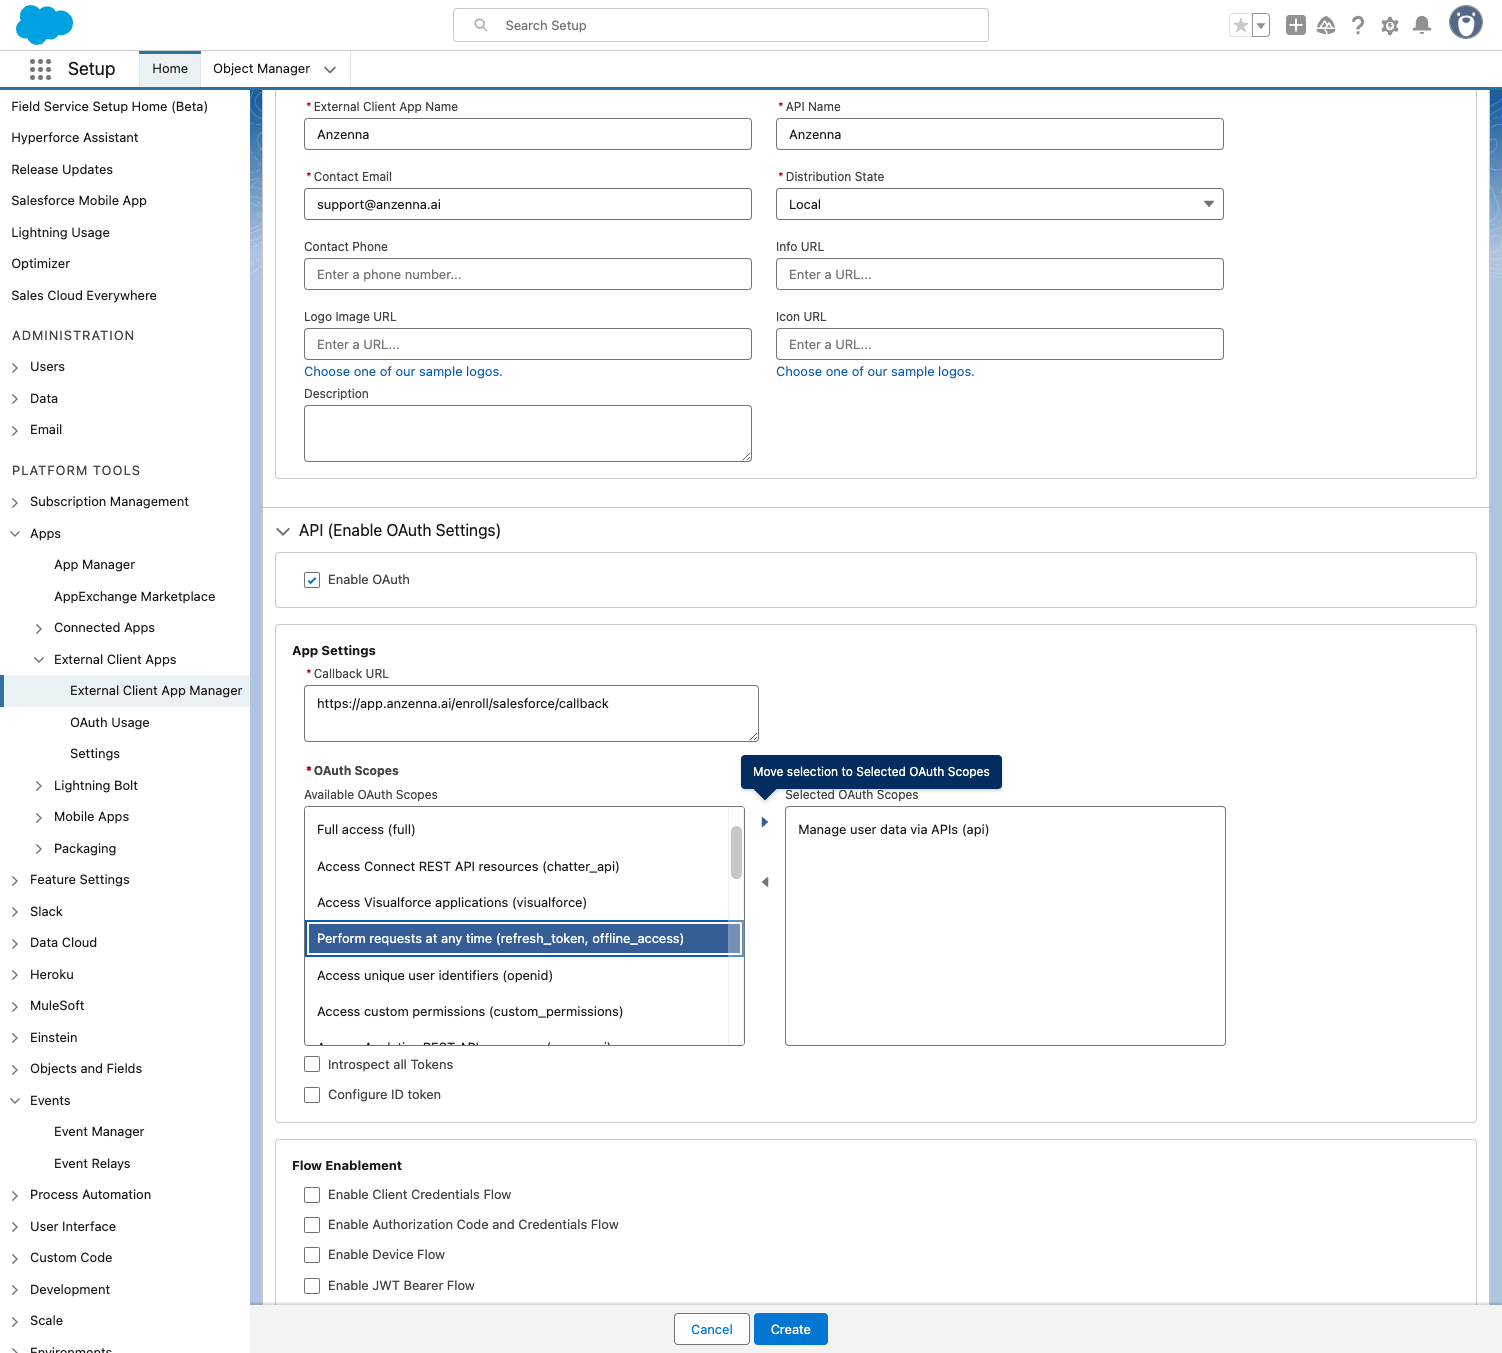The image size is (1502, 1353).
Task: Click the Available OAuth Scopes scrollbar
Action: click(736, 853)
